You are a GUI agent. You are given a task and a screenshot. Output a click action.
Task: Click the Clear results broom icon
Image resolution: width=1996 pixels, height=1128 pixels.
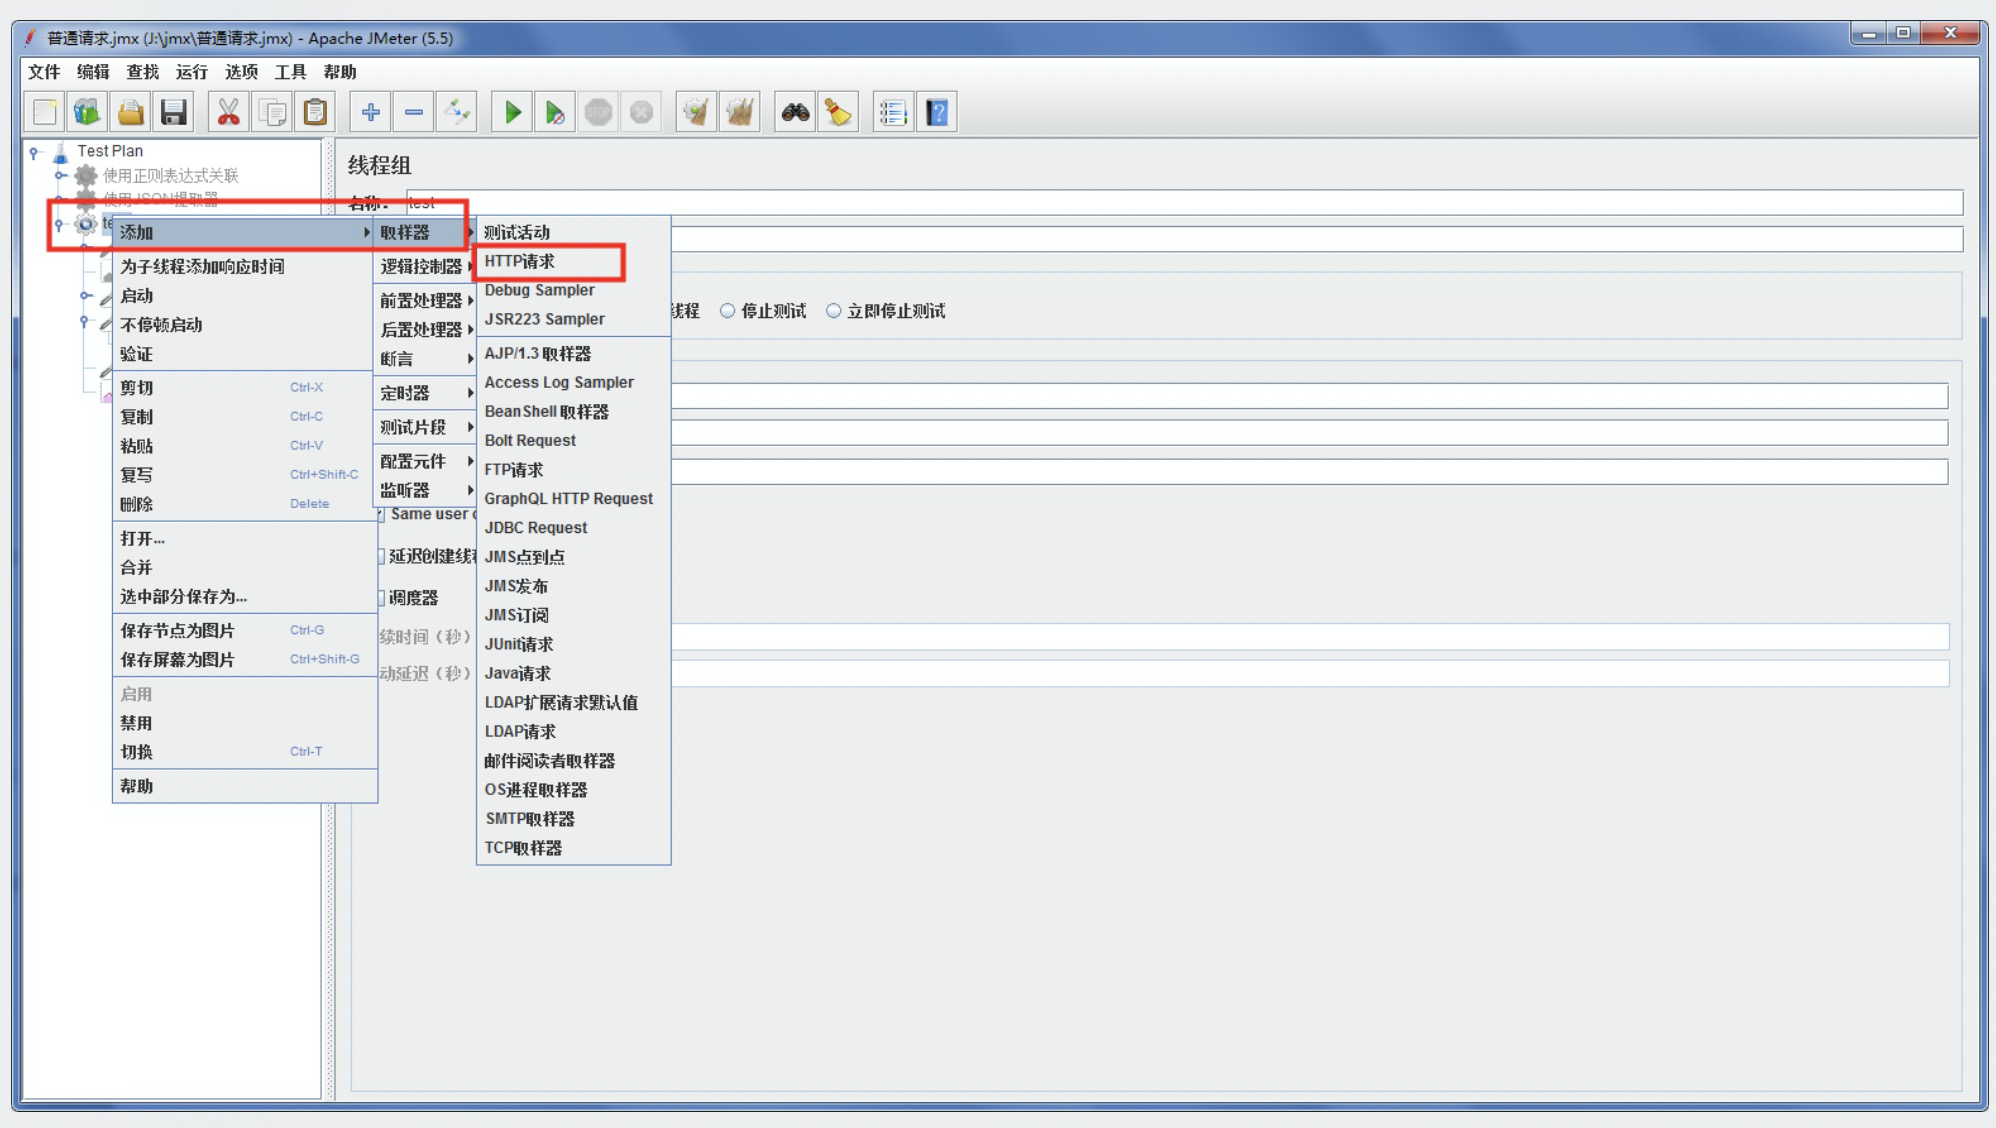pos(696,112)
